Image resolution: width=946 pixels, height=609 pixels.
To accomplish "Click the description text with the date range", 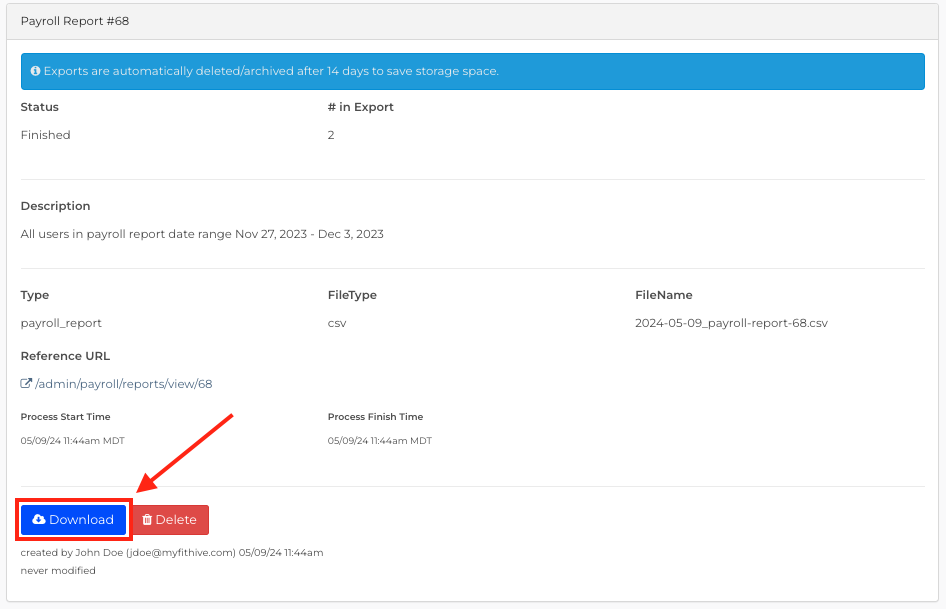I will pos(202,234).
